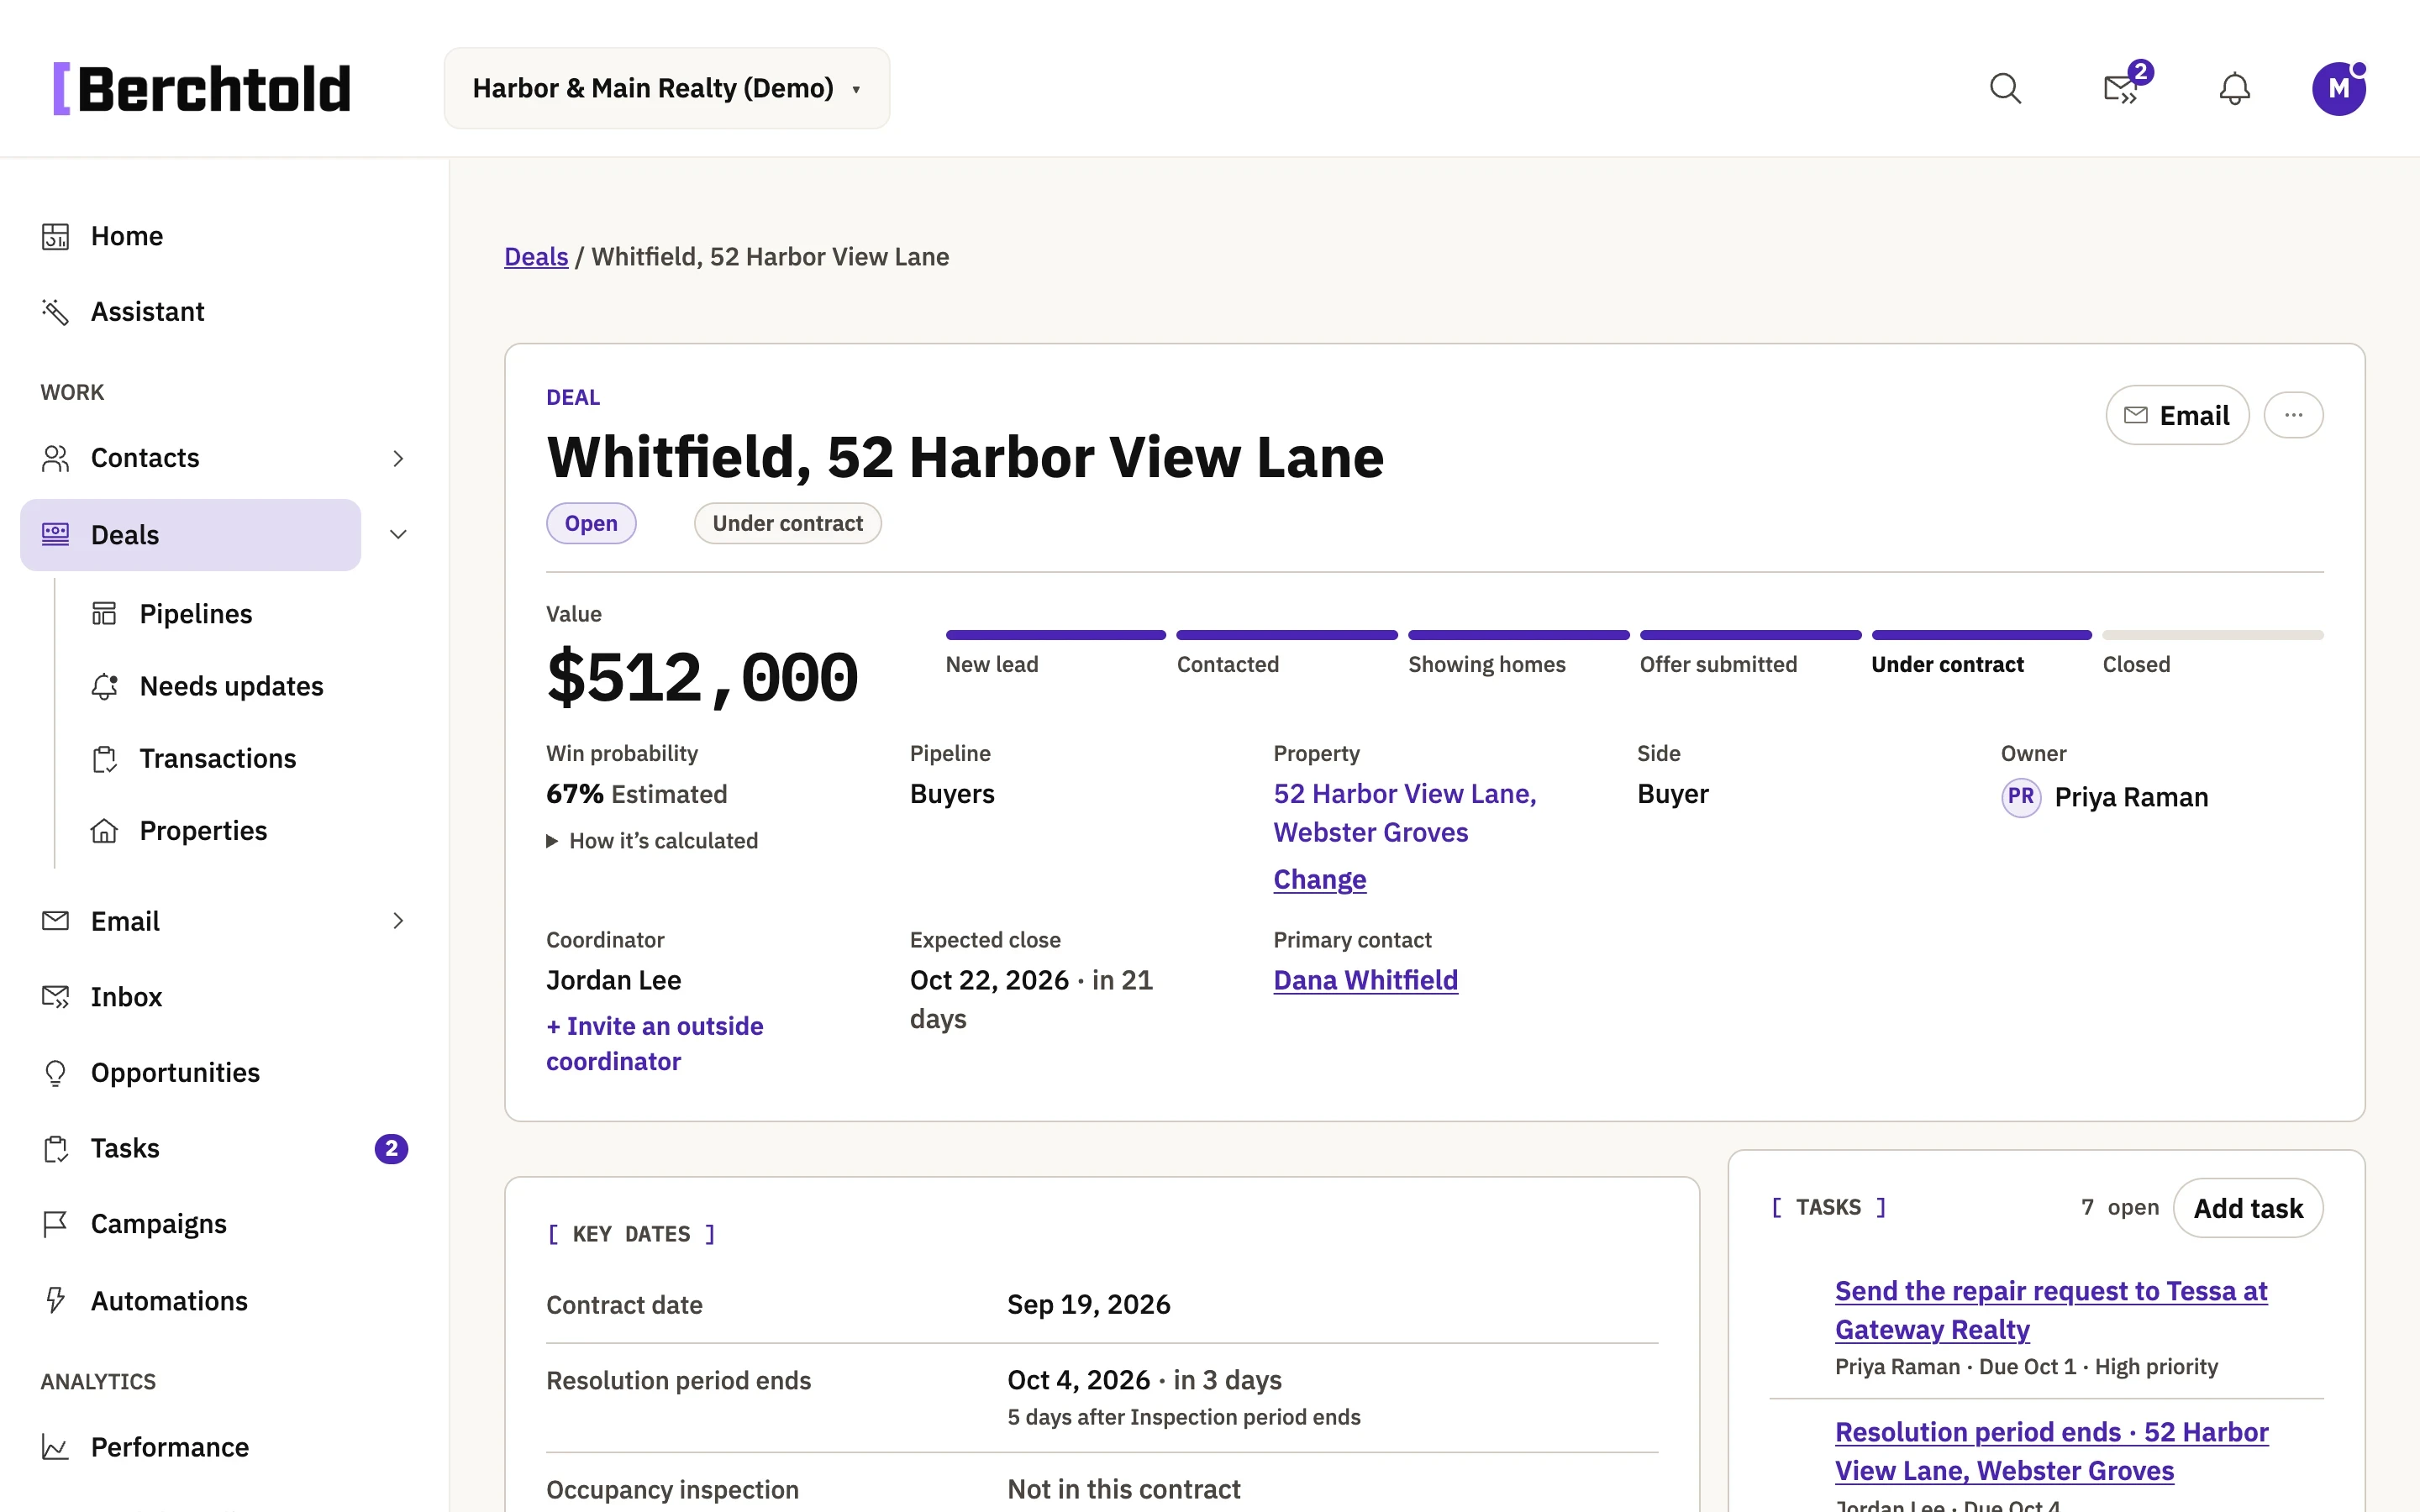Open Deals in the sidebar
2420x1512 pixels.
pyautogui.click(x=190, y=535)
